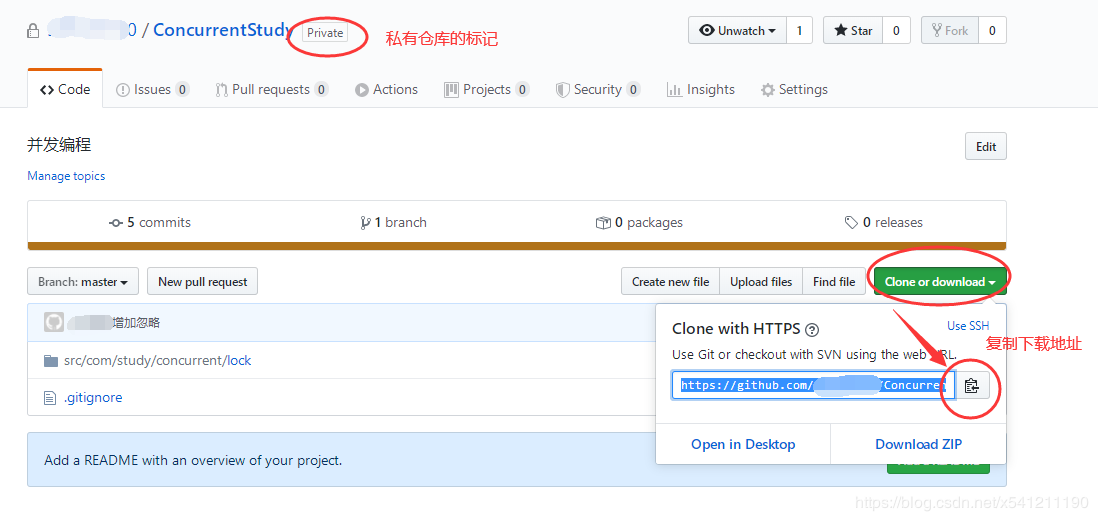
Task: Click the folder icon for src/com/study/concurrent/lock
Action: pyautogui.click(x=50, y=361)
